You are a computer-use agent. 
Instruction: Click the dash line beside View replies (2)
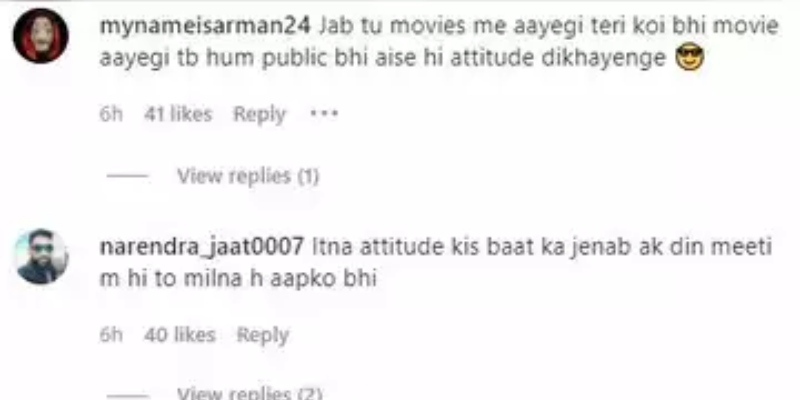point(128,395)
